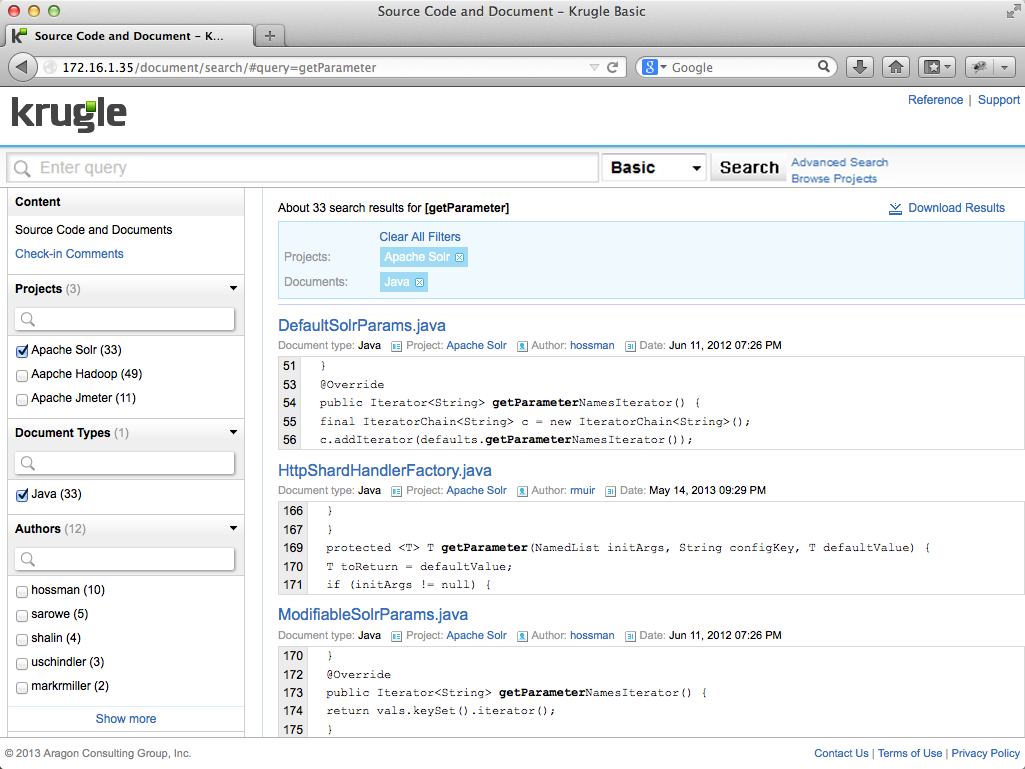Reload the page with the refresh icon
Image resolution: width=1025 pixels, height=769 pixels.
coord(613,67)
